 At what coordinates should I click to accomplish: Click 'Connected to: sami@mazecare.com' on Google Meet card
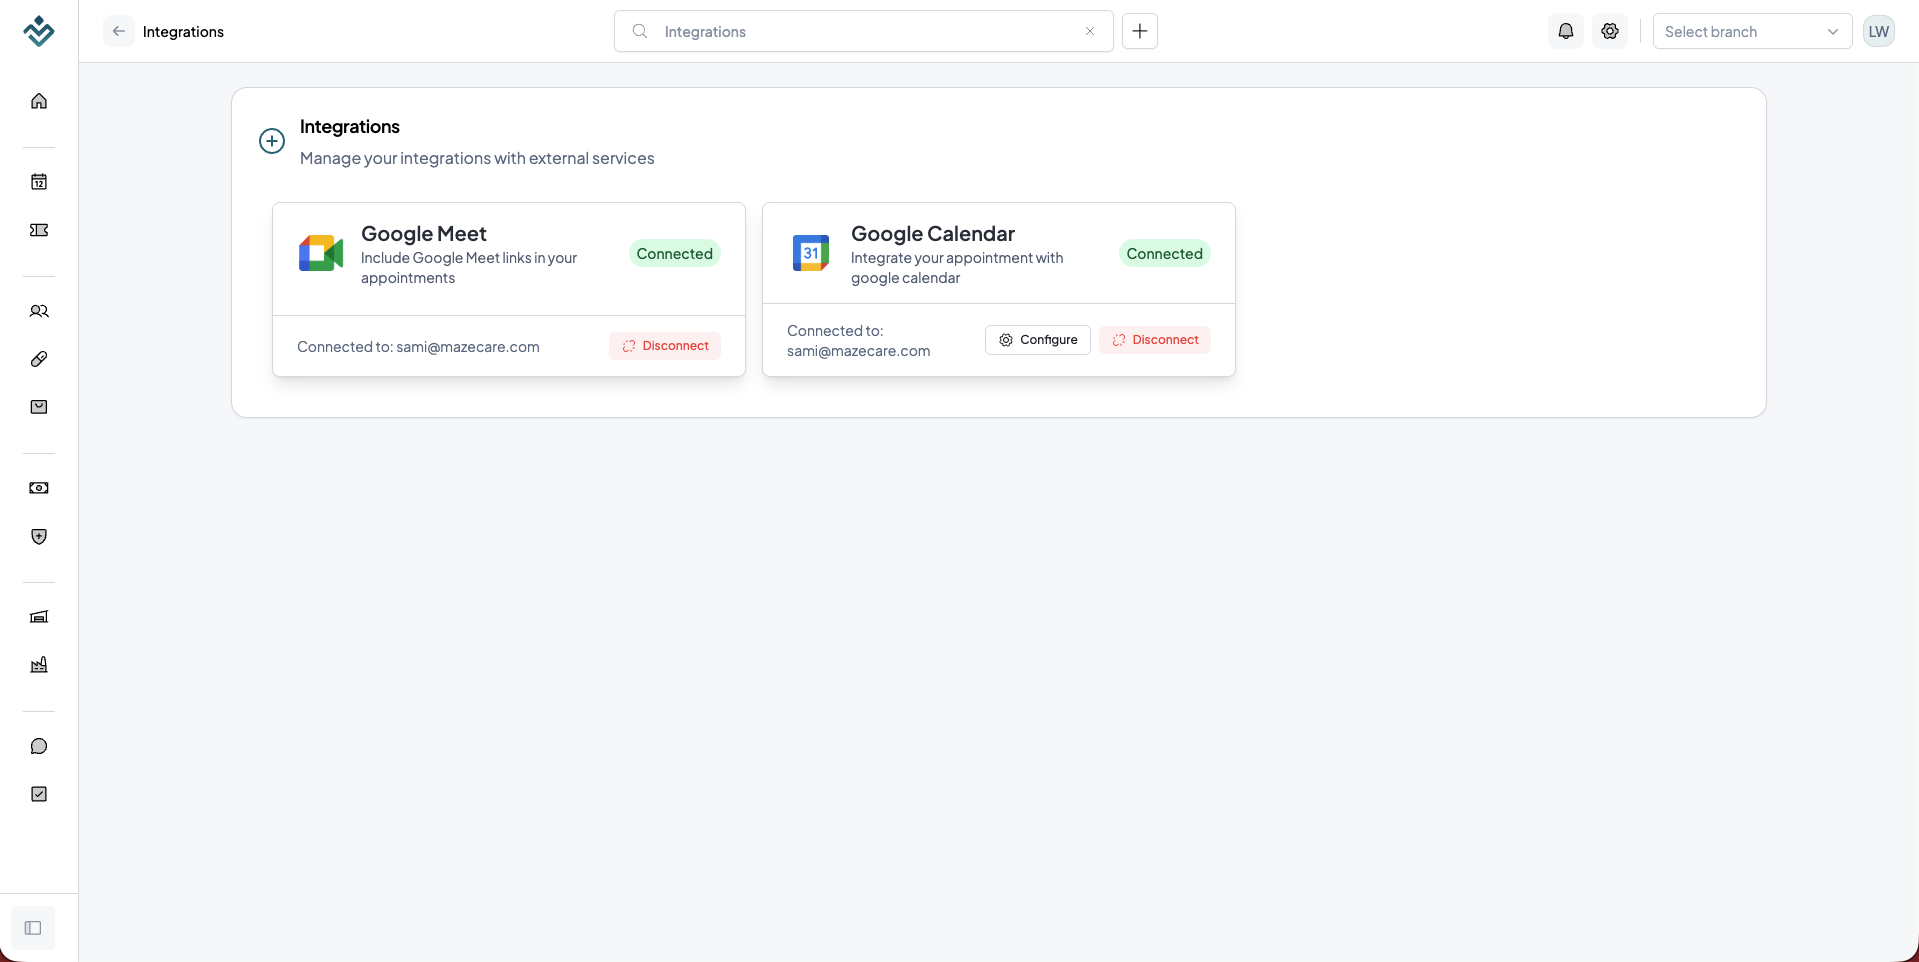(x=418, y=347)
